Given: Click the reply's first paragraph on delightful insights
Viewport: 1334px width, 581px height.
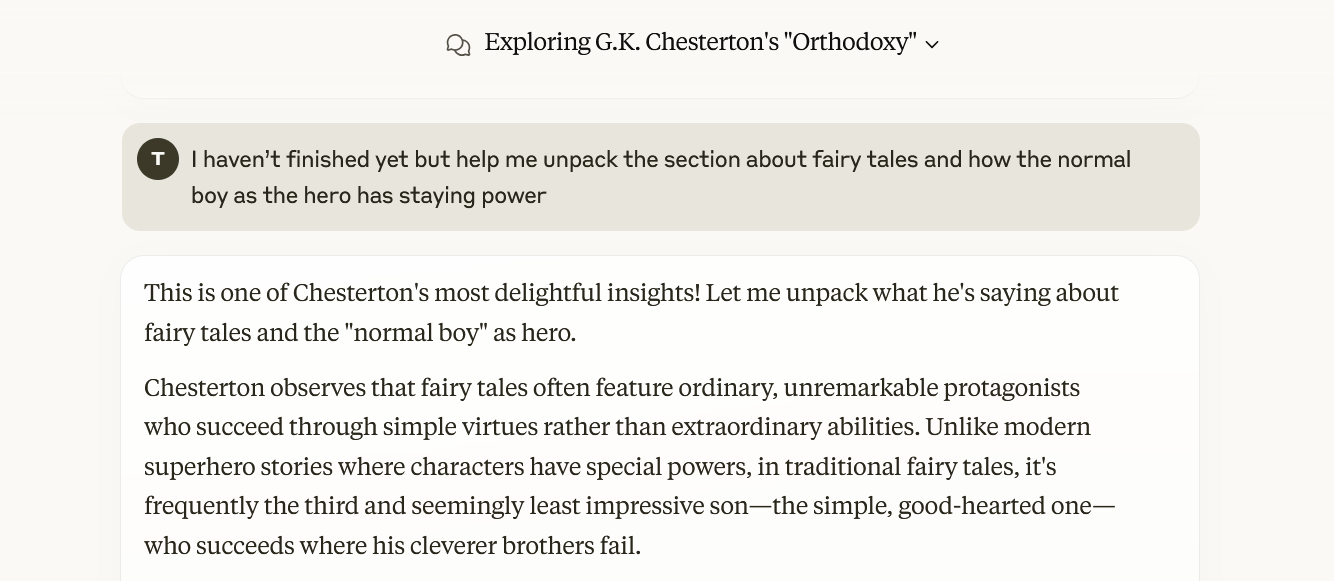Looking at the screenshot, I should [x=631, y=312].
